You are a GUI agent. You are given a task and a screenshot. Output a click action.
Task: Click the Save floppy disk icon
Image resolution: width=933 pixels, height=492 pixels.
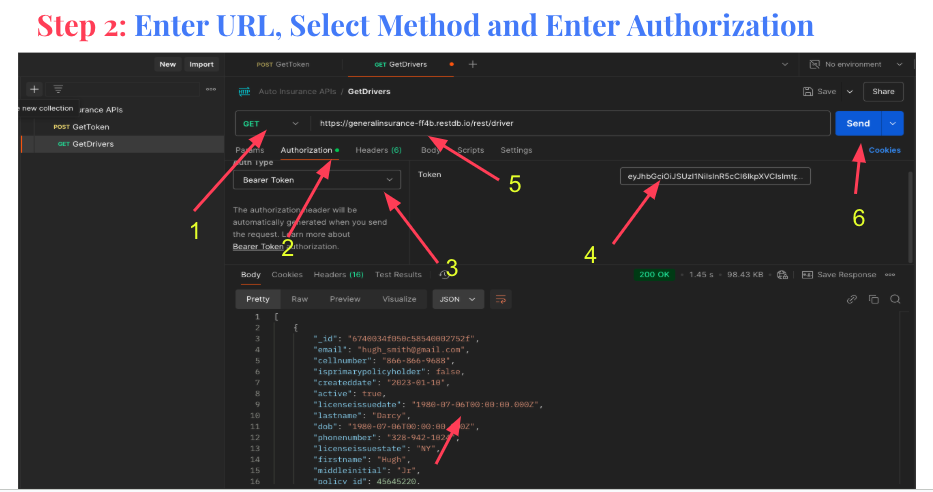807,92
